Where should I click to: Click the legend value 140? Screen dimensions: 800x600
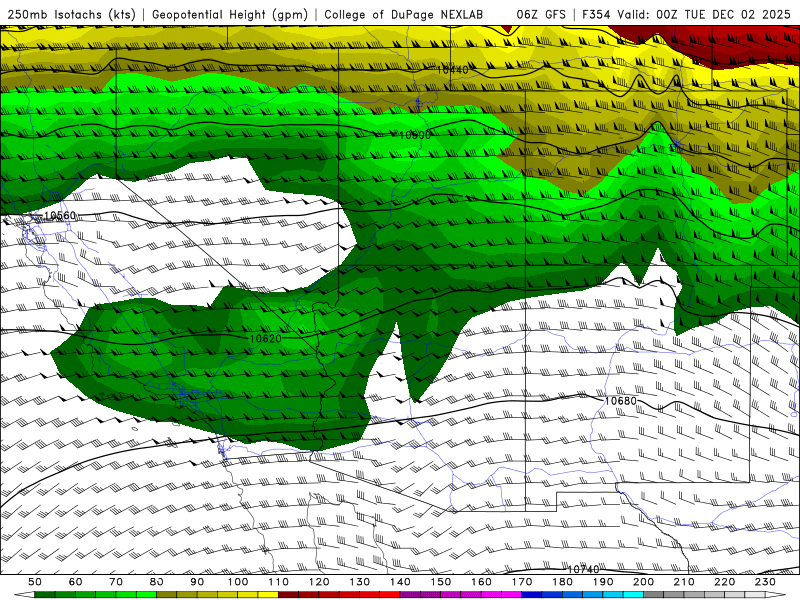[400, 582]
